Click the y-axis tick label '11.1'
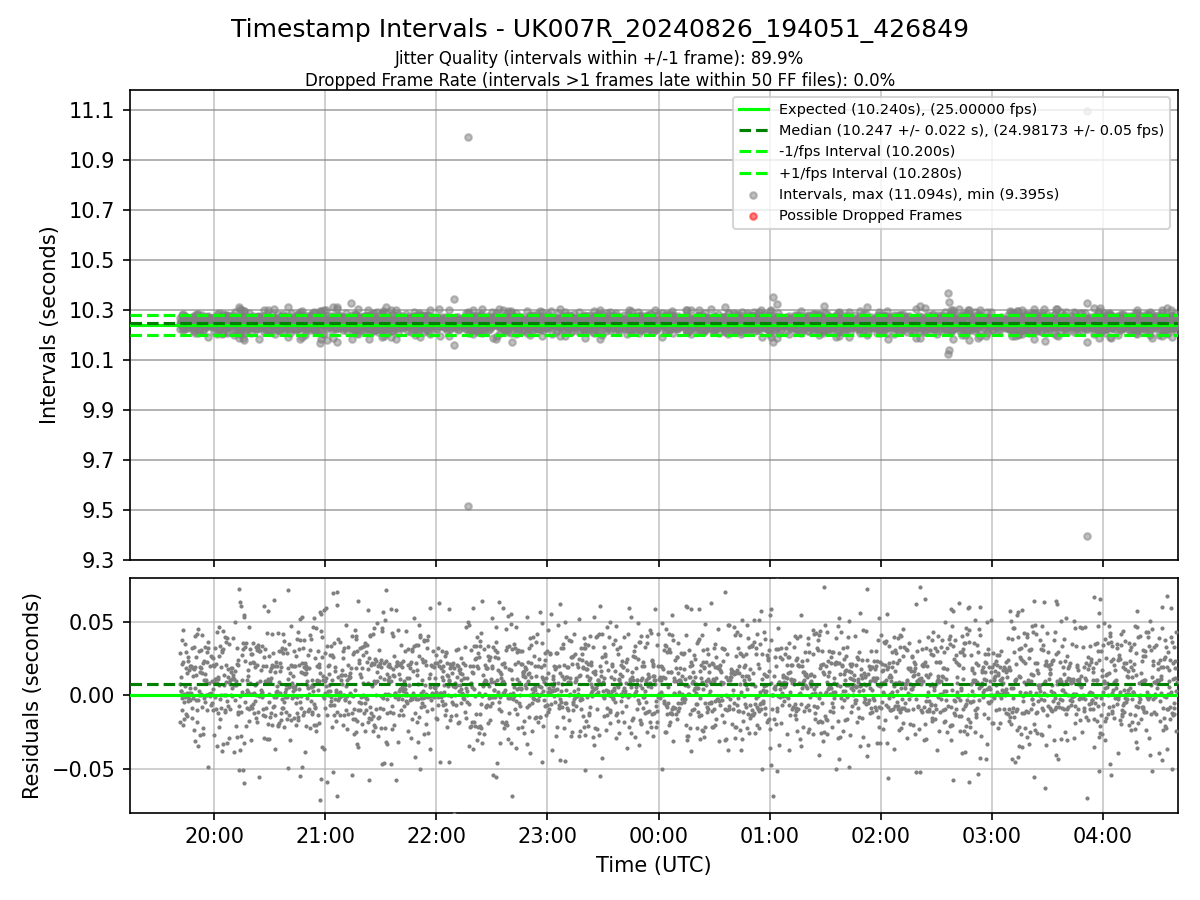 click(x=90, y=110)
